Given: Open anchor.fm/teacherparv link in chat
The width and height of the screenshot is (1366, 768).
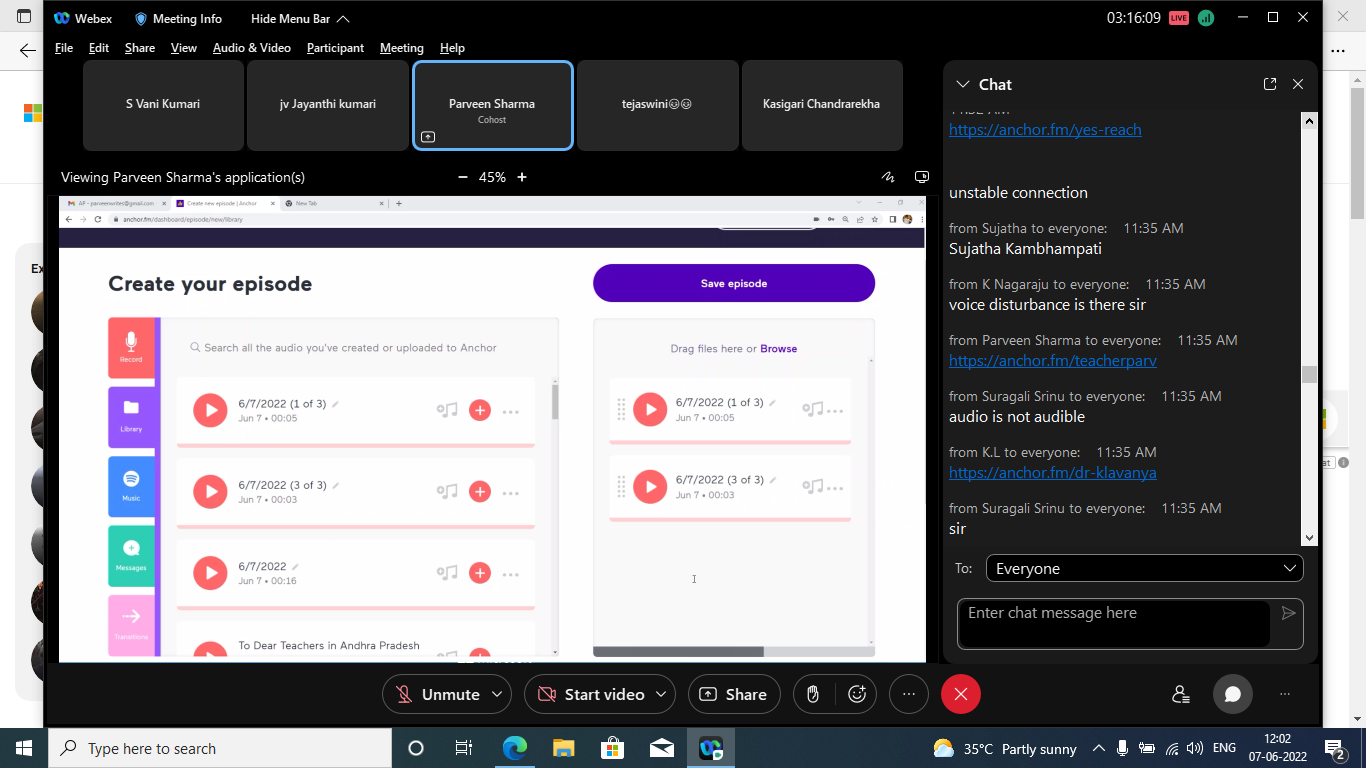Looking at the screenshot, I should (1053, 360).
